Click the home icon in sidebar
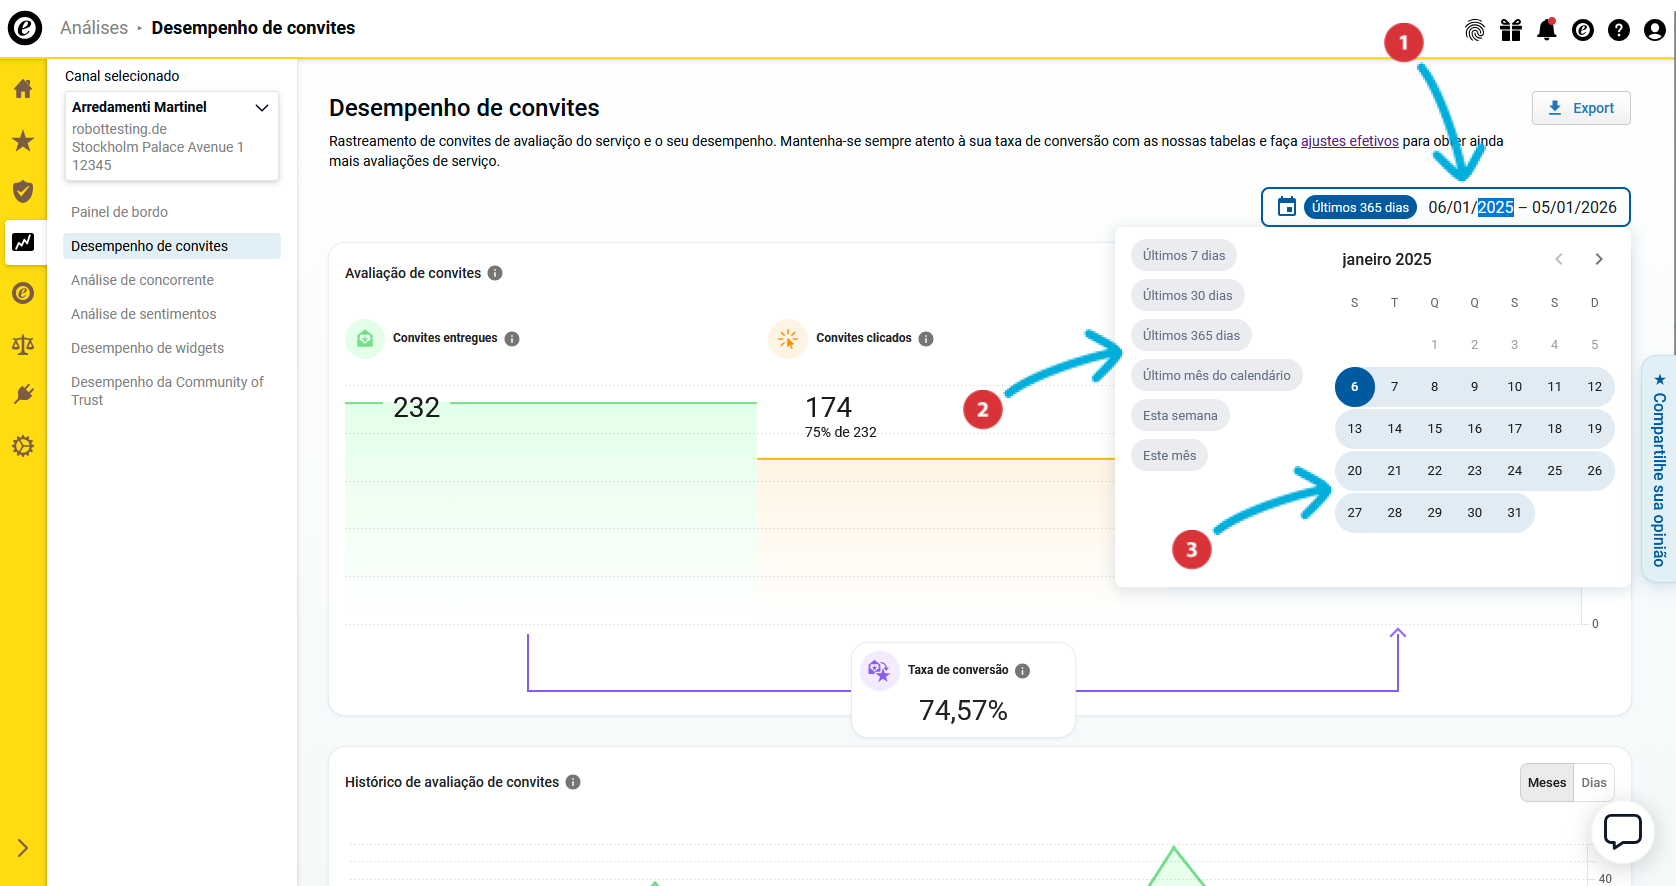The image size is (1676, 886). pyautogui.click(x=23, y=89)
